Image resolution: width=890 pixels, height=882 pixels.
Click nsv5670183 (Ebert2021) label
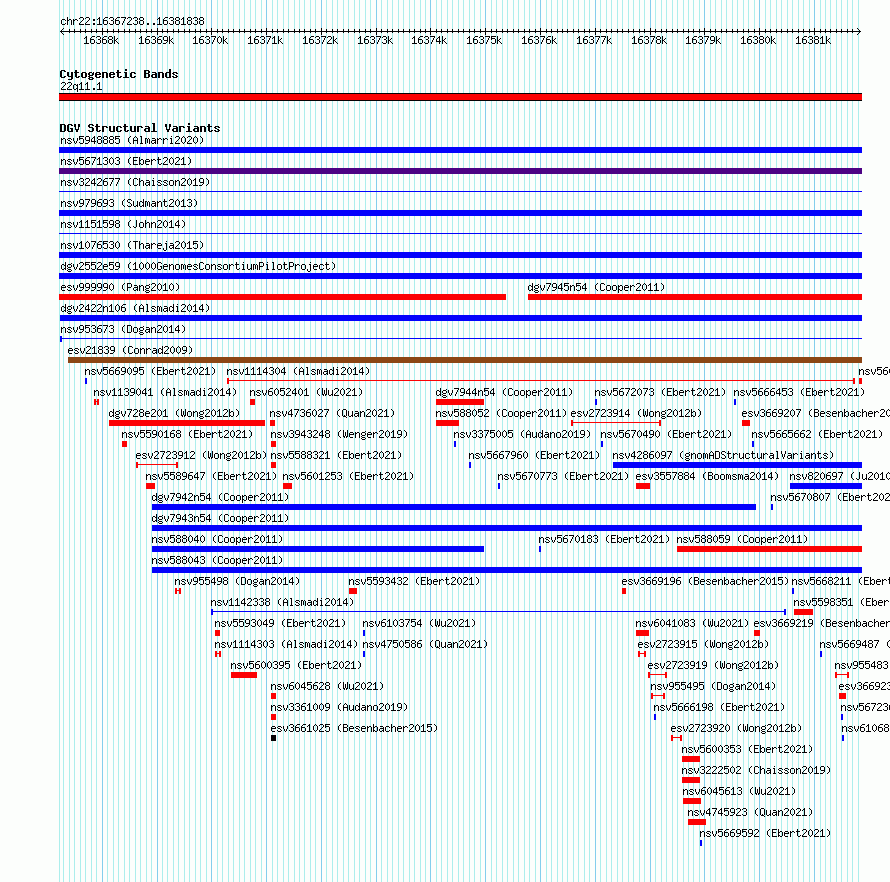(604, 539)
